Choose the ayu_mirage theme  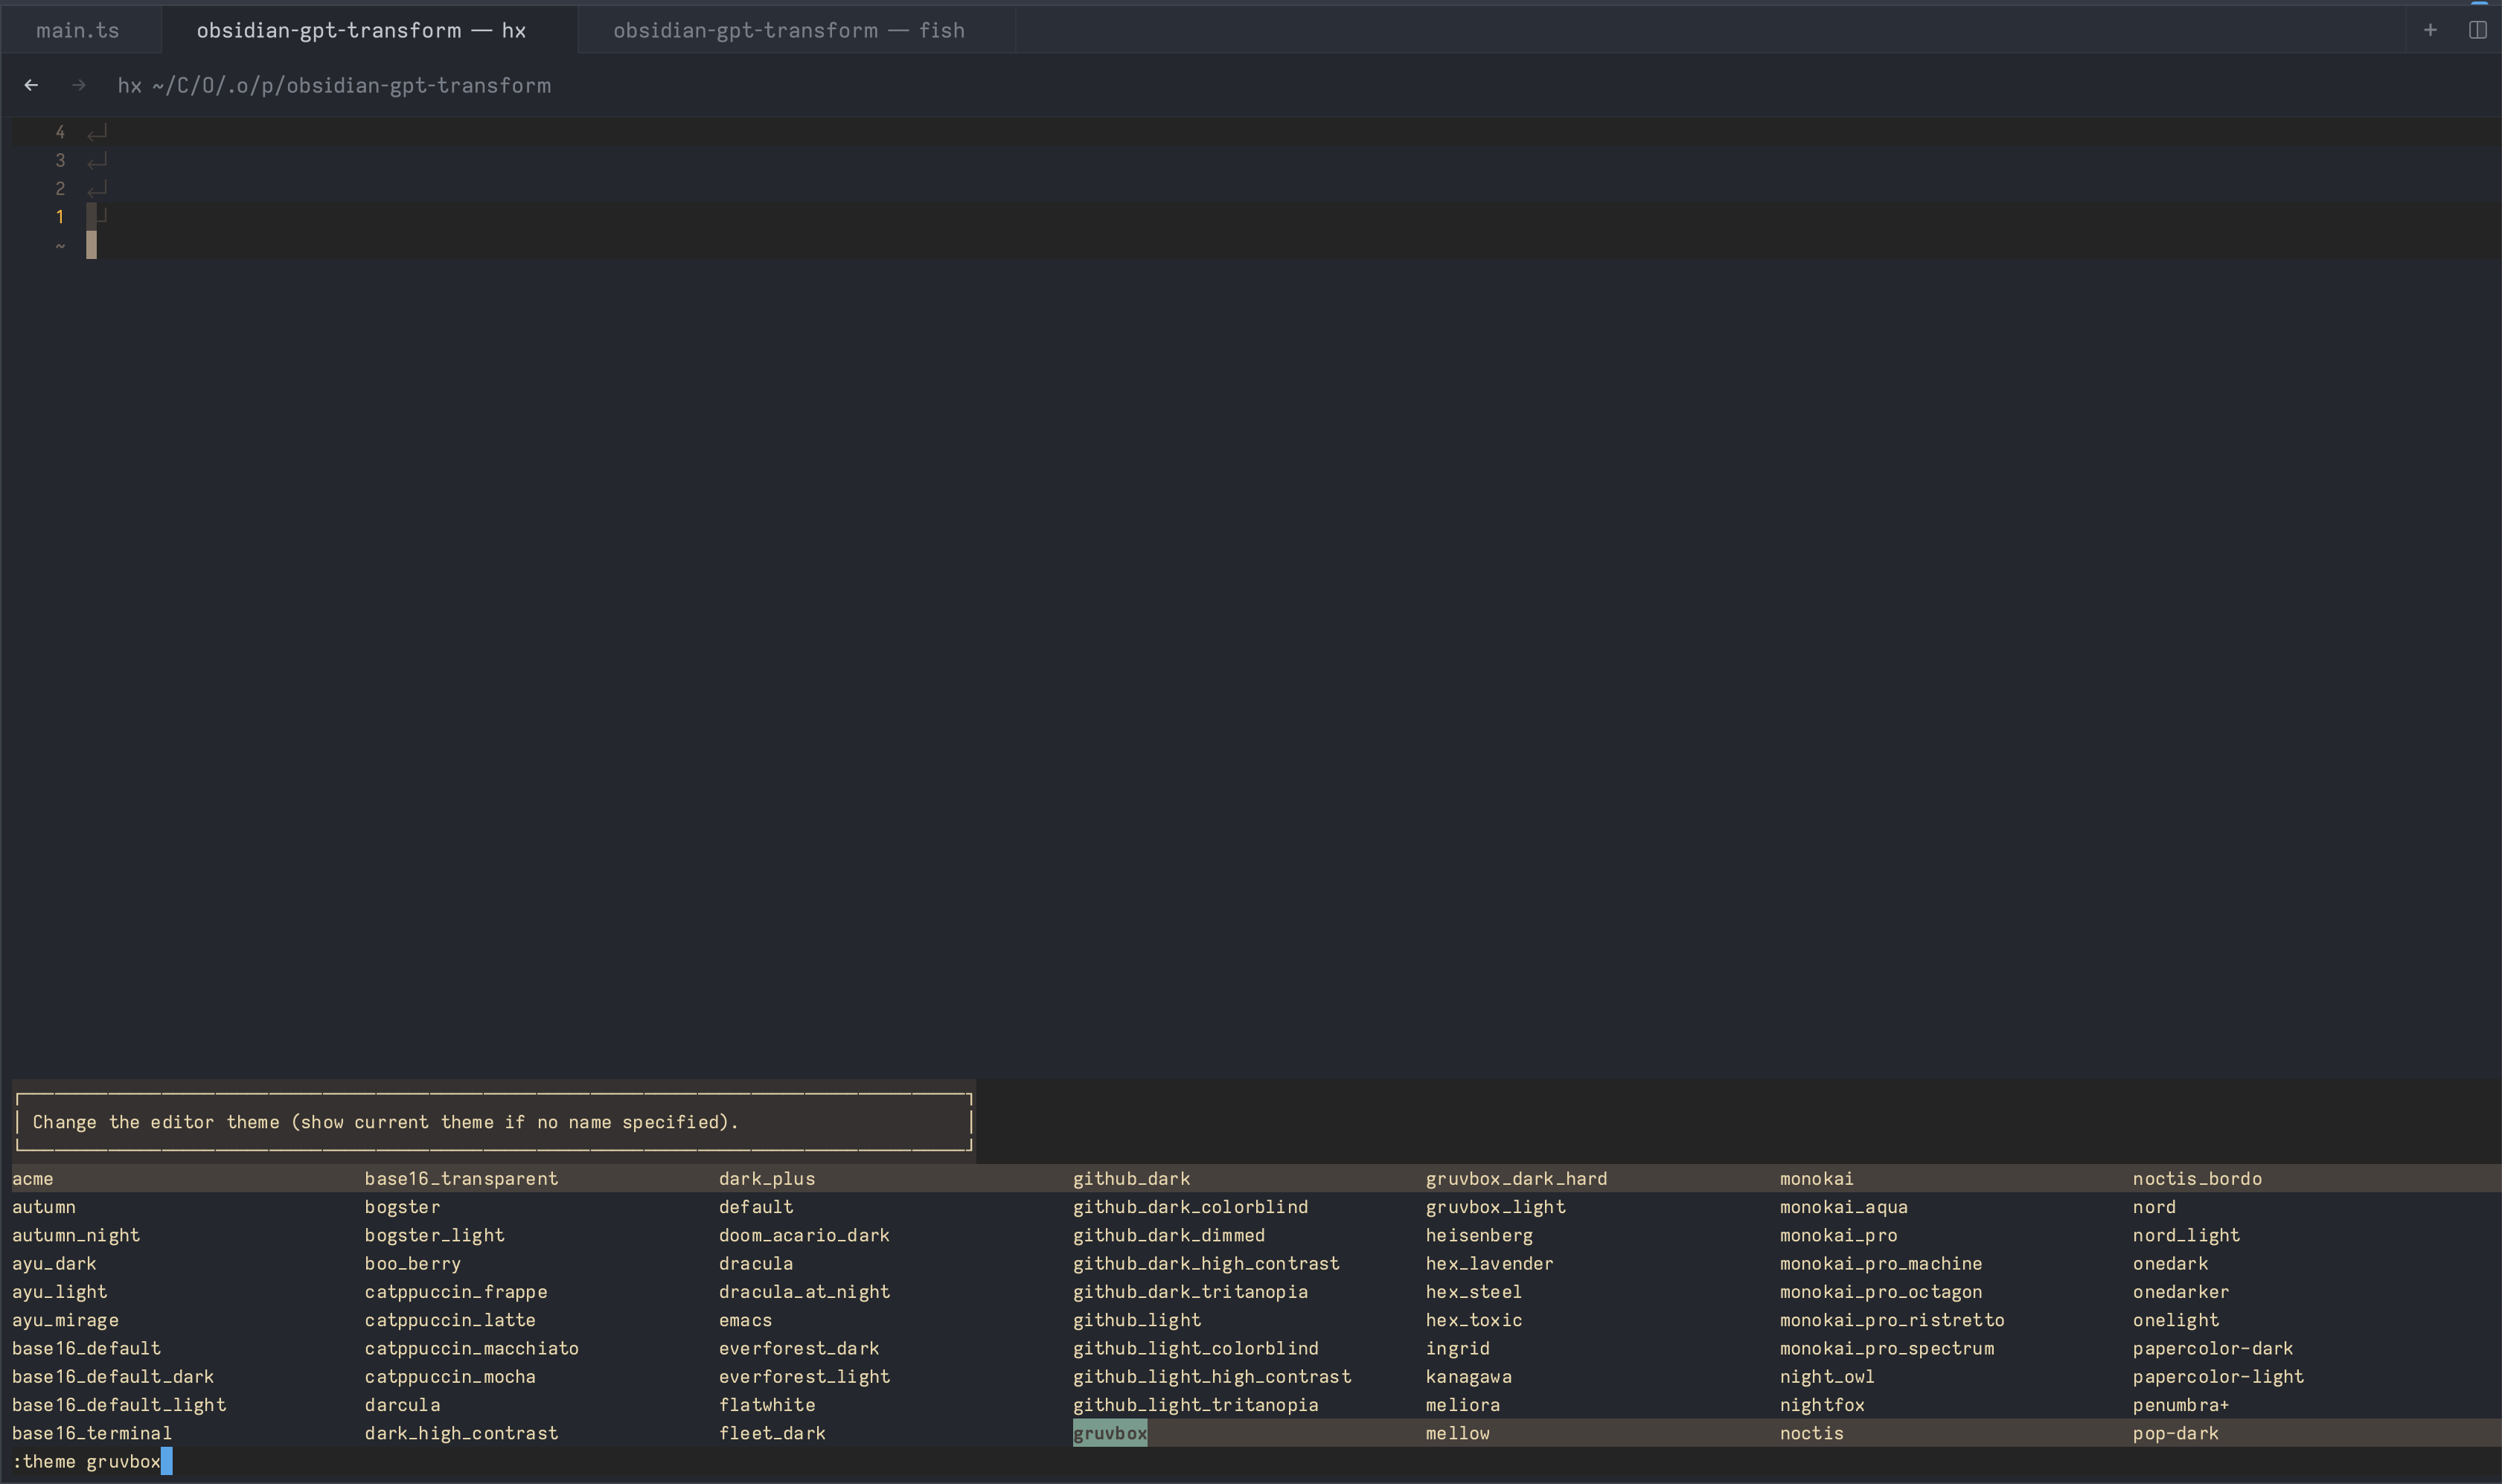65,1320
